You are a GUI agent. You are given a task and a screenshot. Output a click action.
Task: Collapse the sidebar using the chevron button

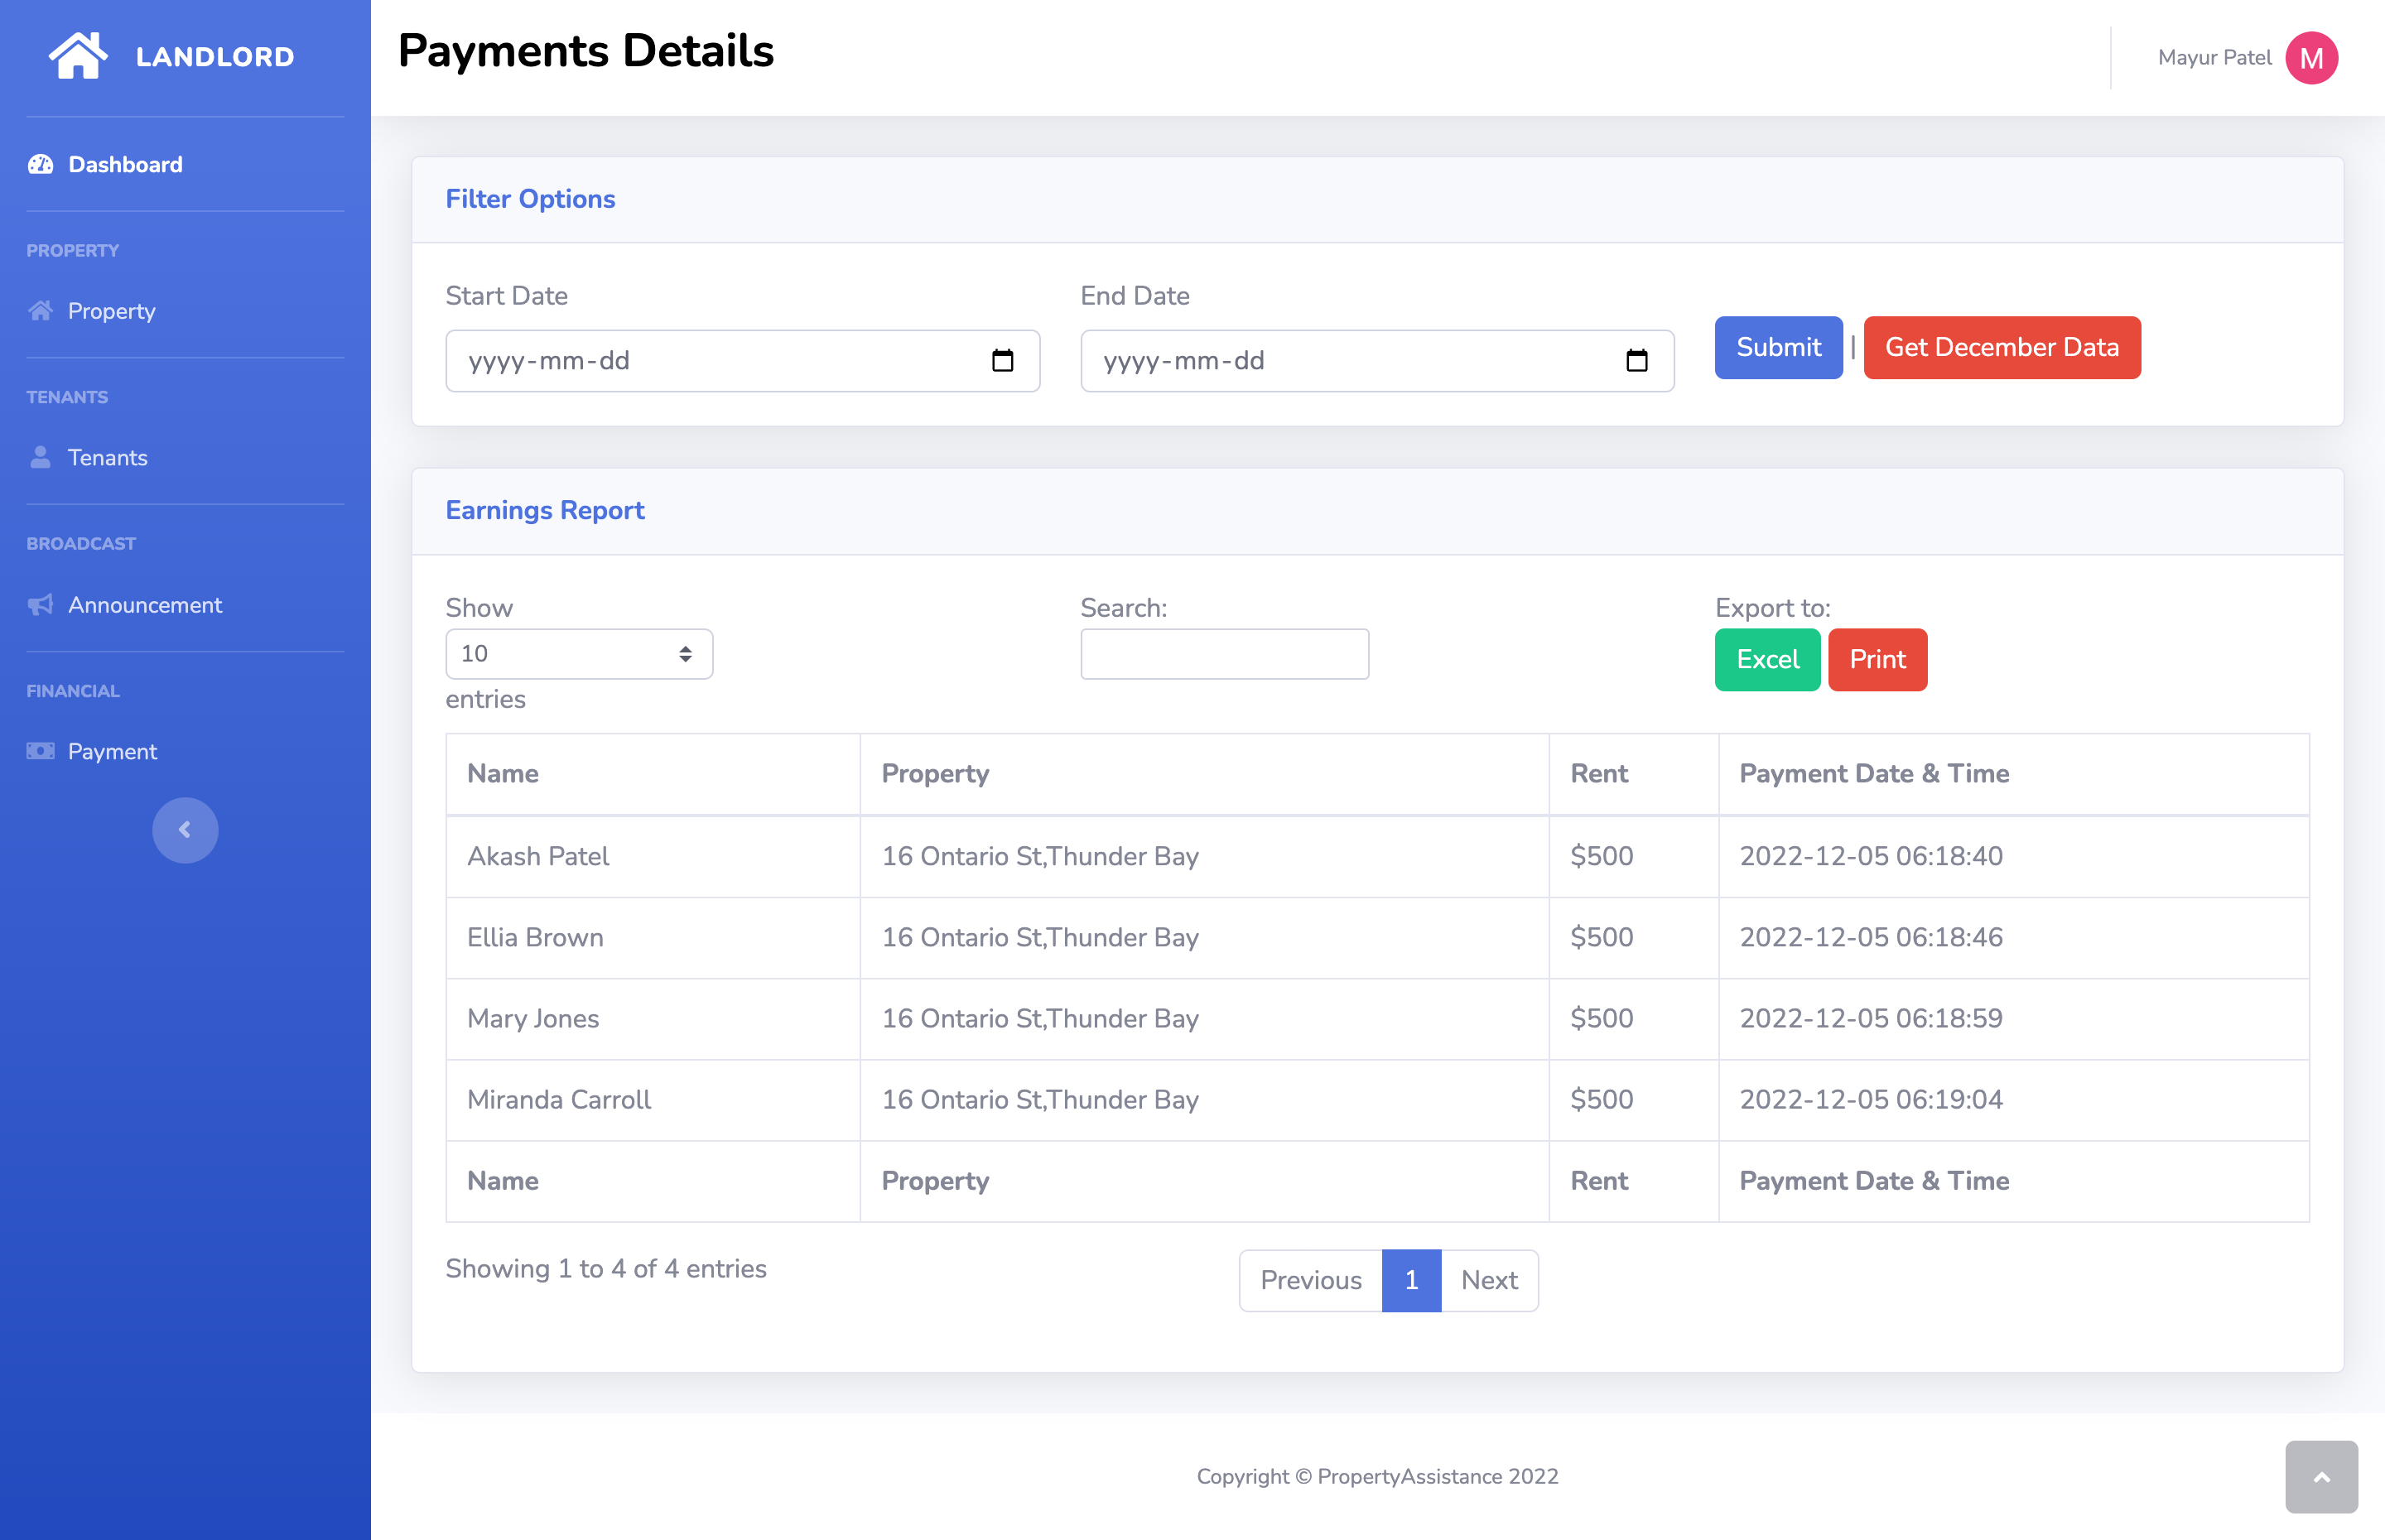tap(185, 829)
